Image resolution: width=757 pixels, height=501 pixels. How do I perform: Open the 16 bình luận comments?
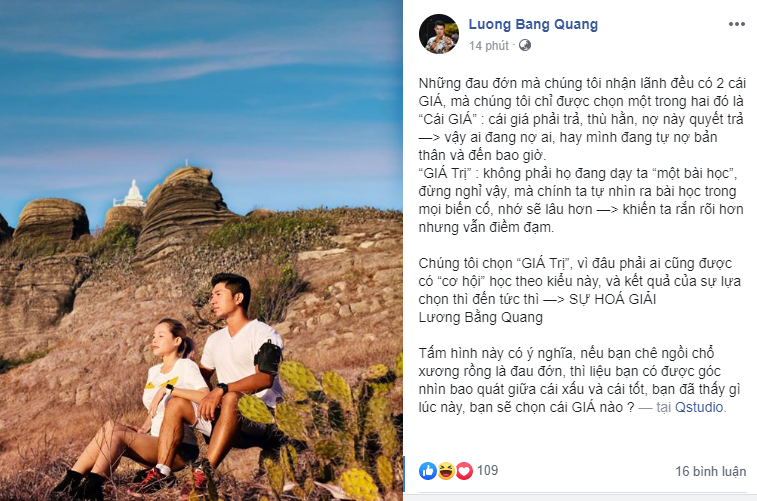click(711, 471)
